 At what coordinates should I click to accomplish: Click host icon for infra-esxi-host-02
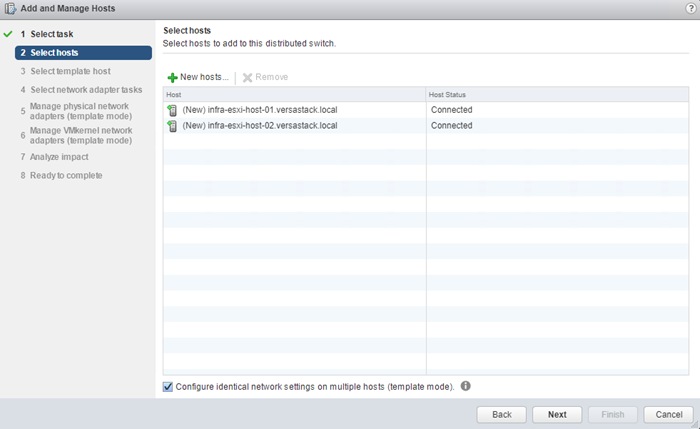(x=172, y=126)
